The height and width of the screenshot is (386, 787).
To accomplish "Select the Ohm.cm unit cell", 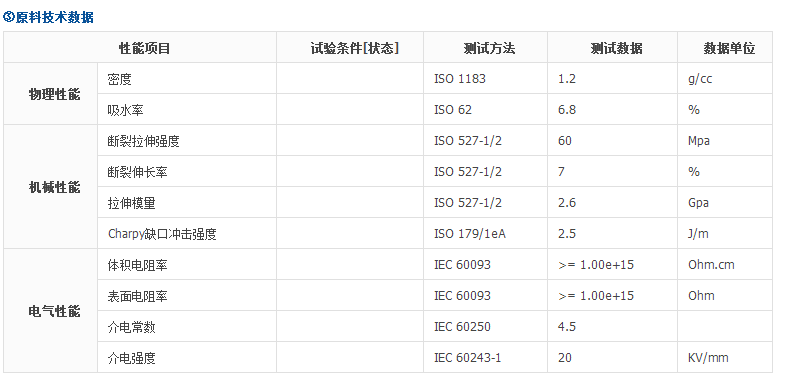I will click(x=725, y=265).
